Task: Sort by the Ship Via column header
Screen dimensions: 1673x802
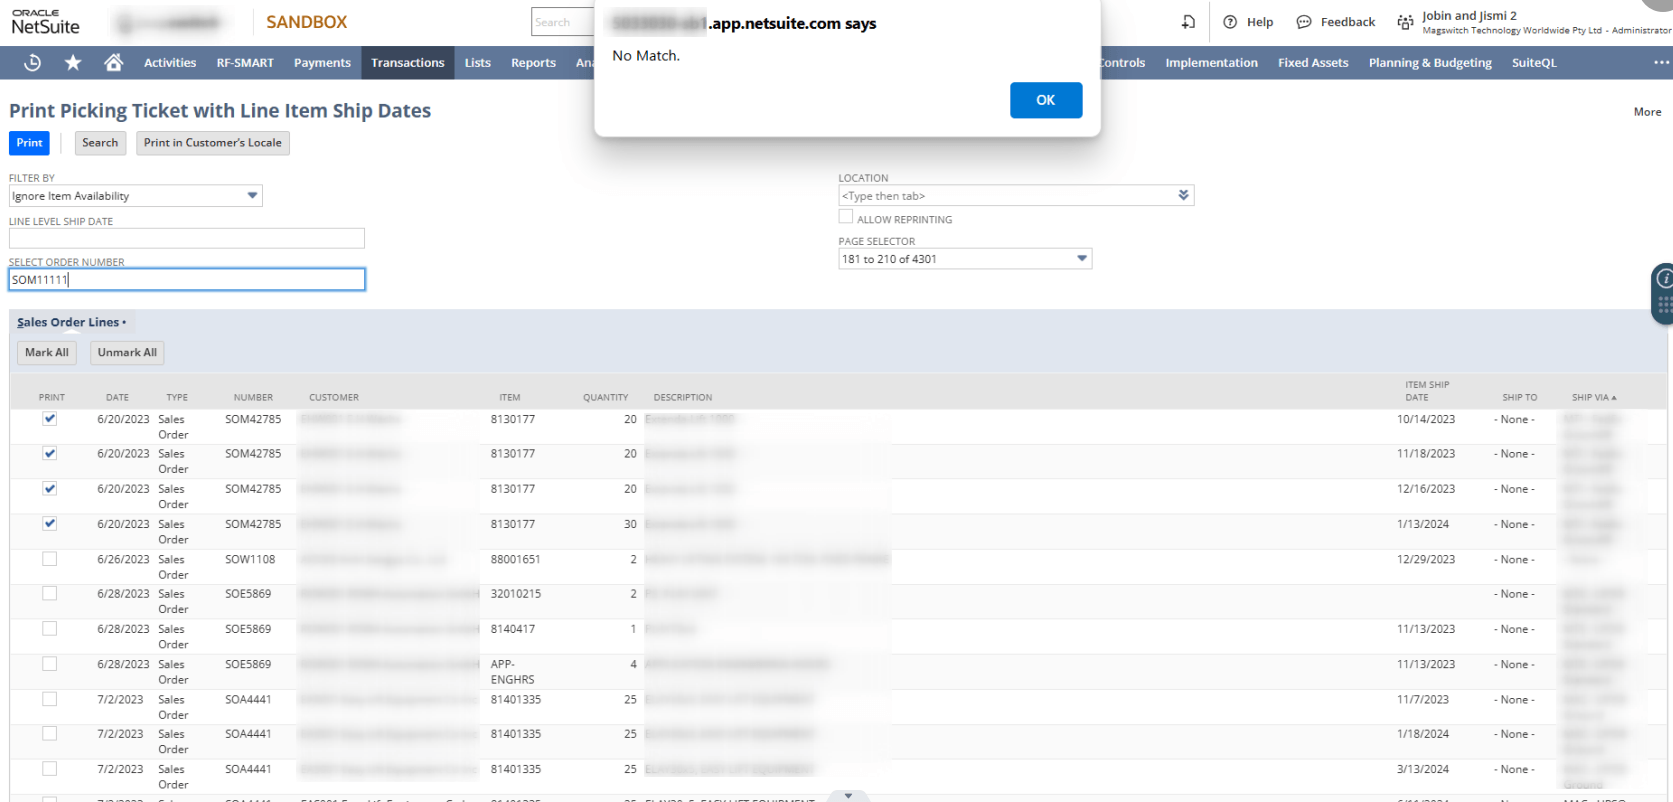Action: pyautogui.click(x=1593, y=398)
